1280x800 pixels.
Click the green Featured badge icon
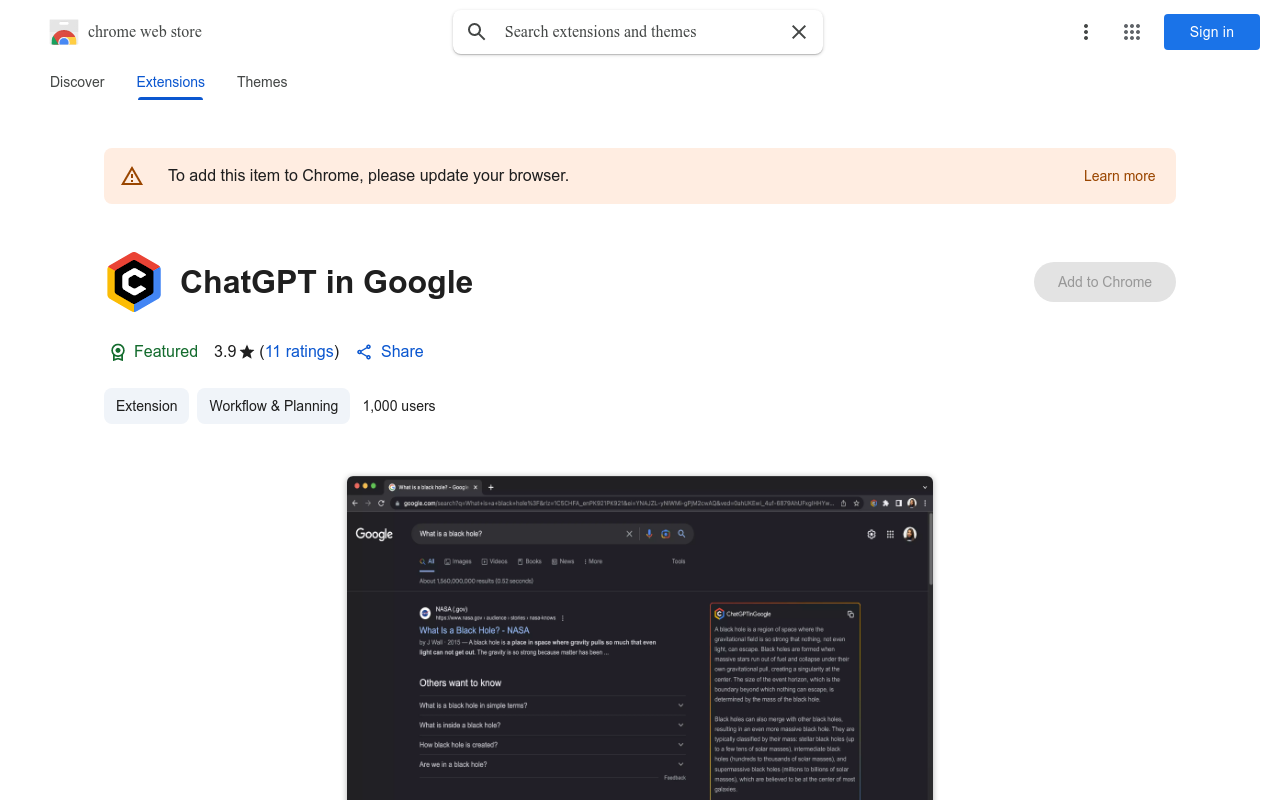point(118,352)
